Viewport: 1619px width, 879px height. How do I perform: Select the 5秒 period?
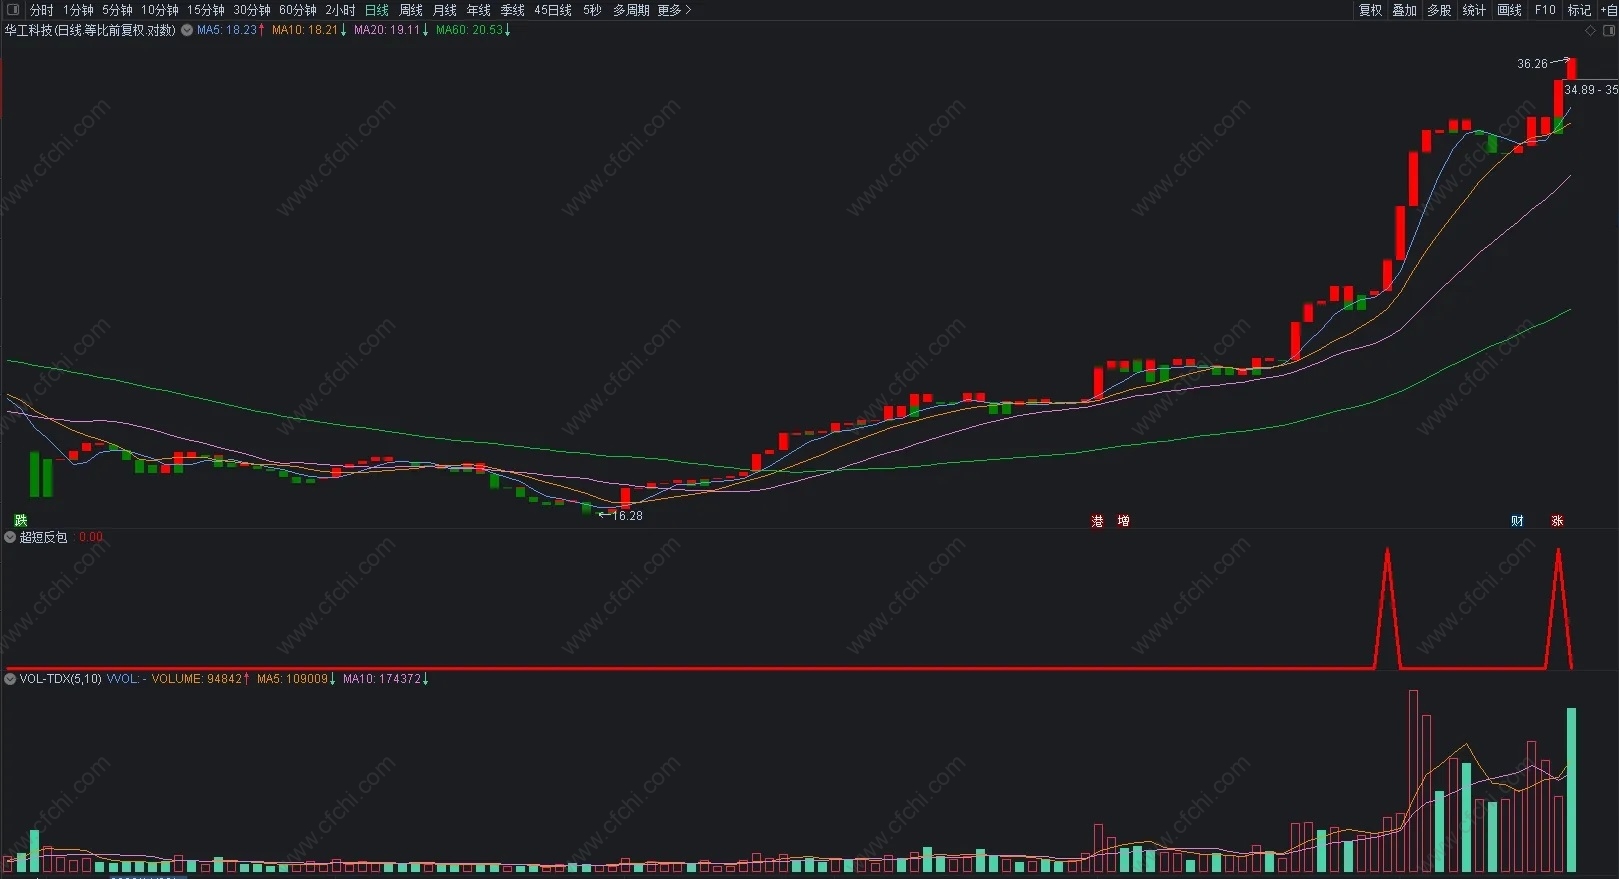point(592,10)
